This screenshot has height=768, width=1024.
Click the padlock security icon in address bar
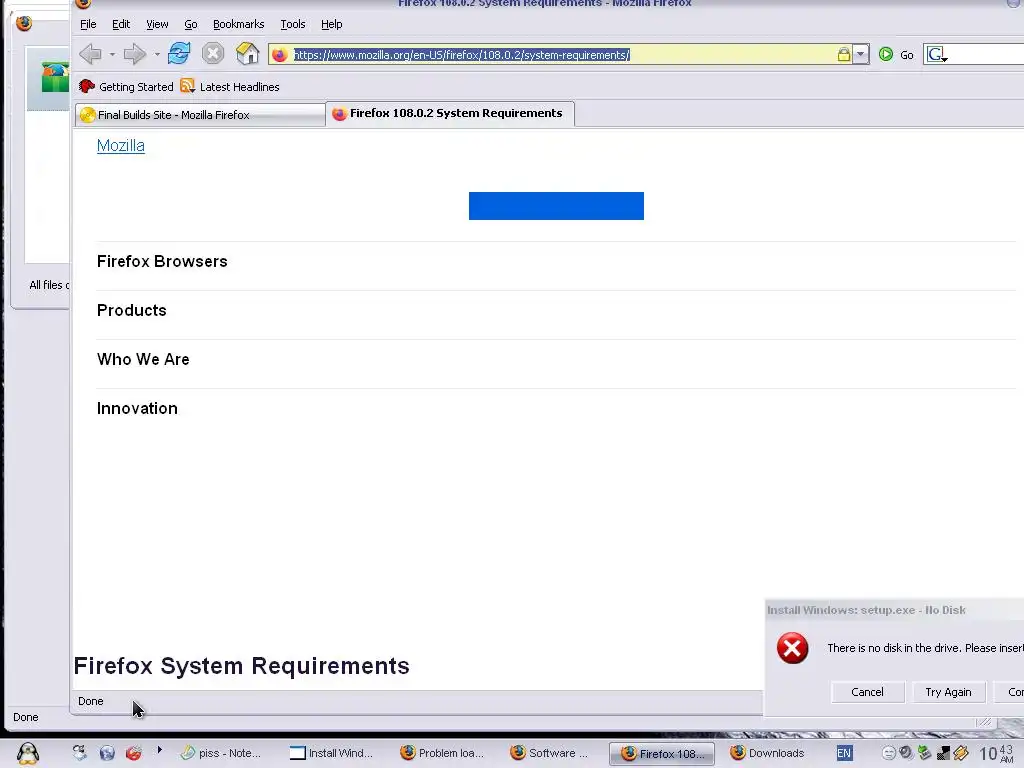coord(844,55)
